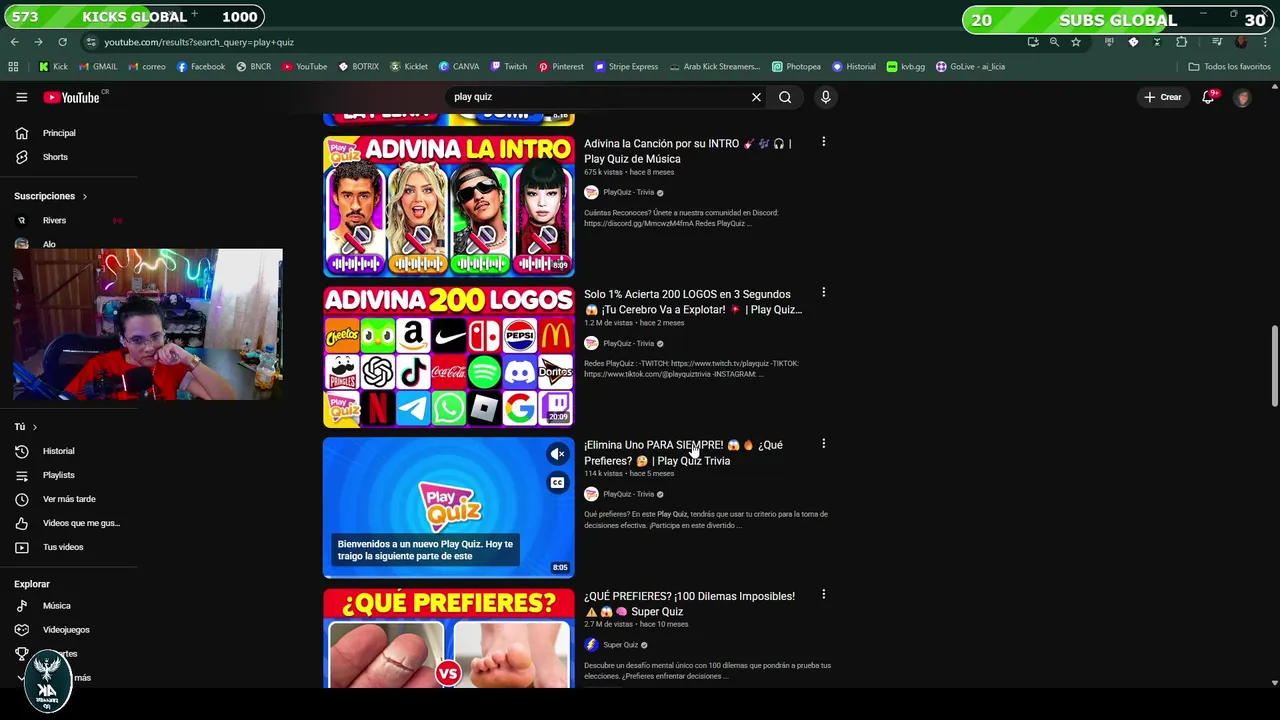Clear the search box with the X
This screenshot has height=720, width=1280.
click(756, 97)
